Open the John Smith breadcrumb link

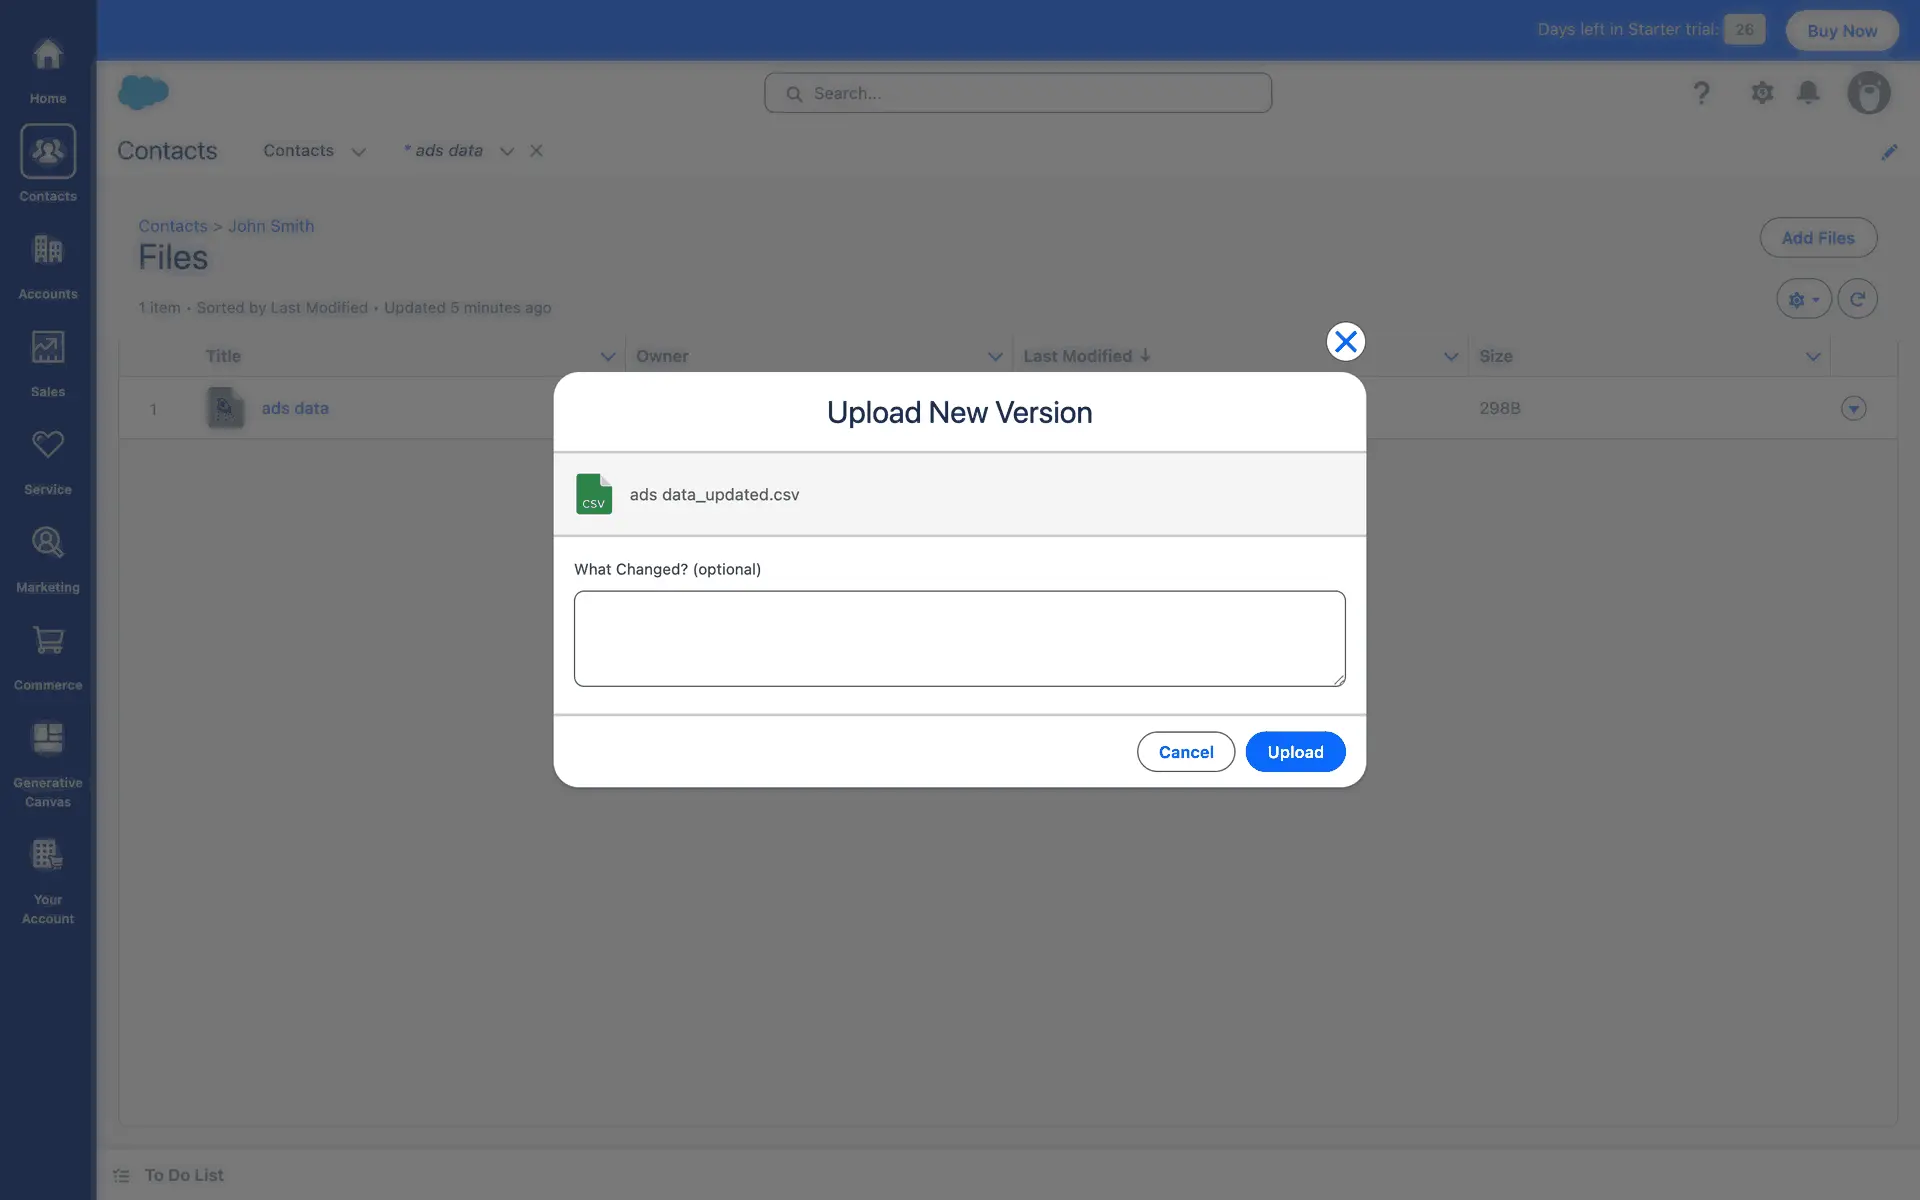click(x=271, y=226)
